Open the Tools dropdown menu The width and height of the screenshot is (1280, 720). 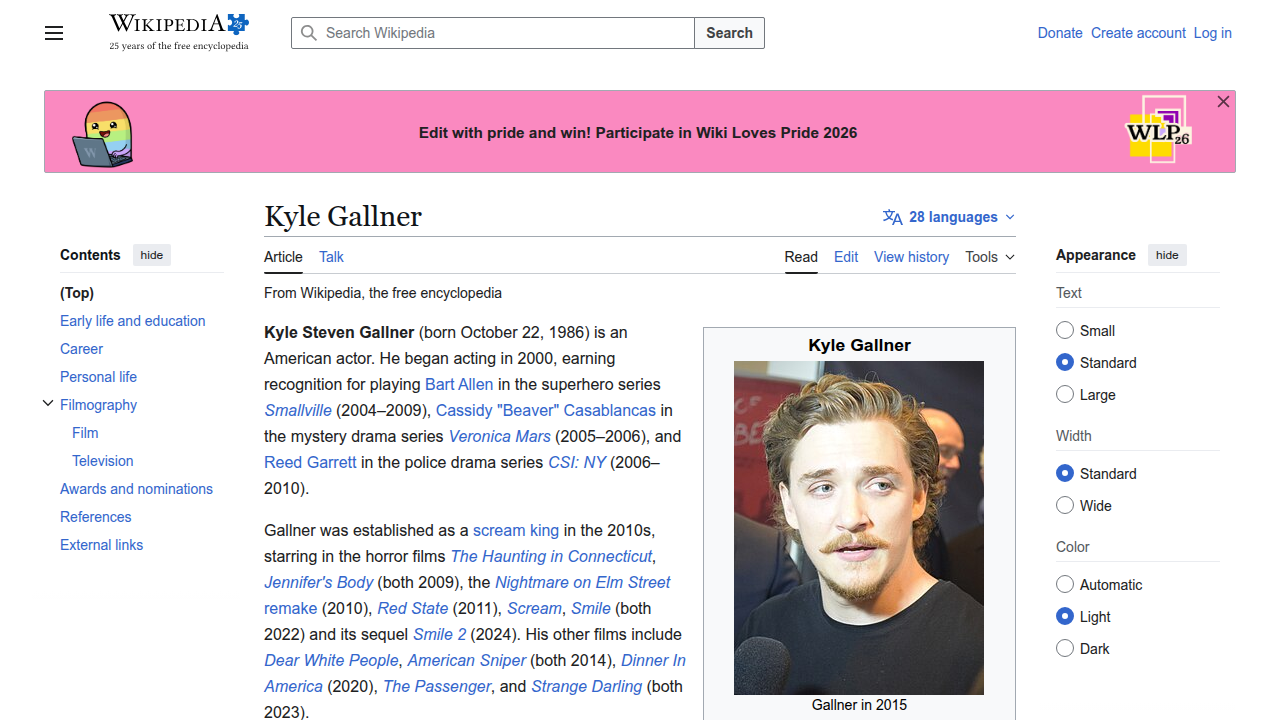tap(990, 257)
